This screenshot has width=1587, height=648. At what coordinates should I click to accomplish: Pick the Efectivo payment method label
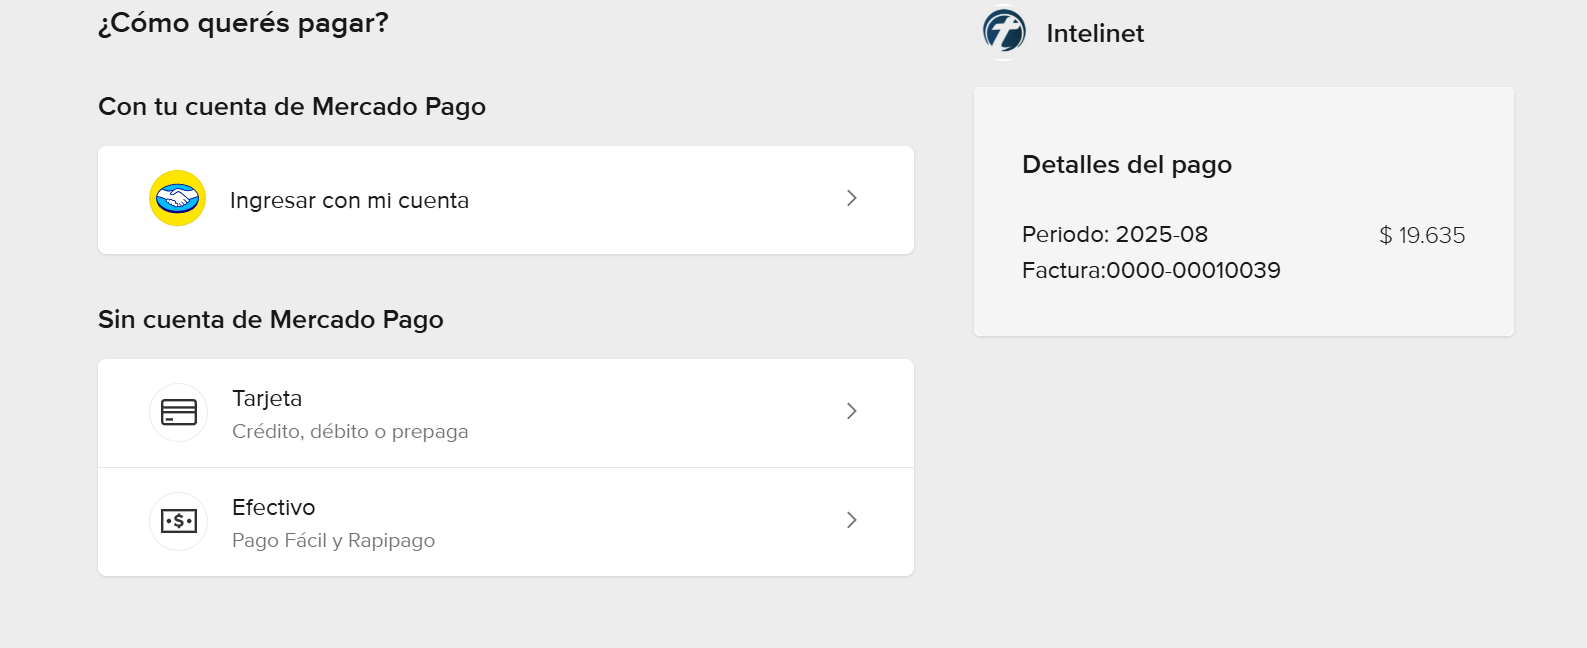pyautogui.click(x=273, y=508)
